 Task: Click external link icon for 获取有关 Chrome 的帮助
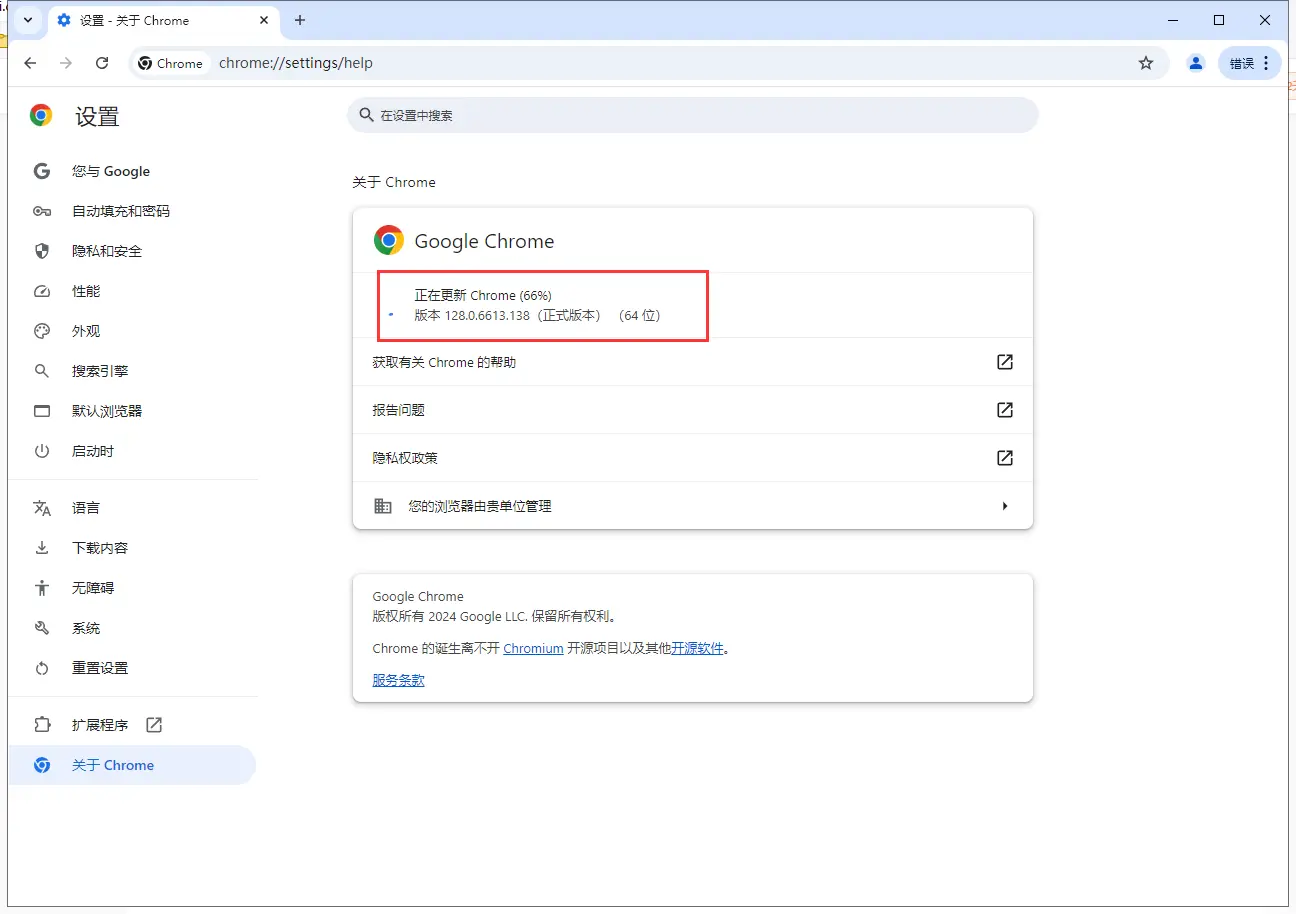[x=1005, y=362]
